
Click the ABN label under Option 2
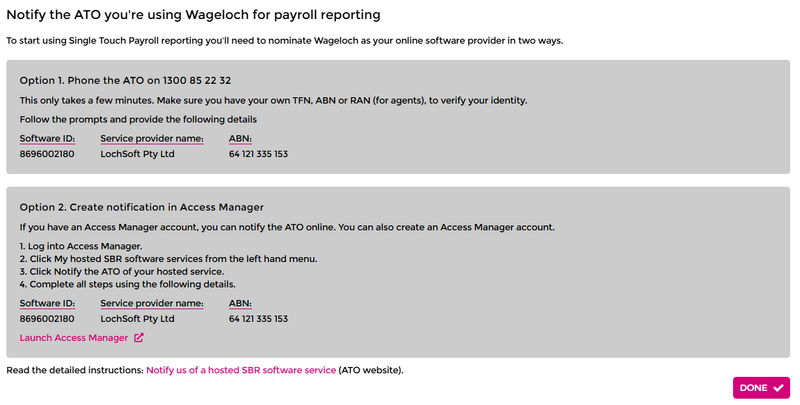pos(240,302)
